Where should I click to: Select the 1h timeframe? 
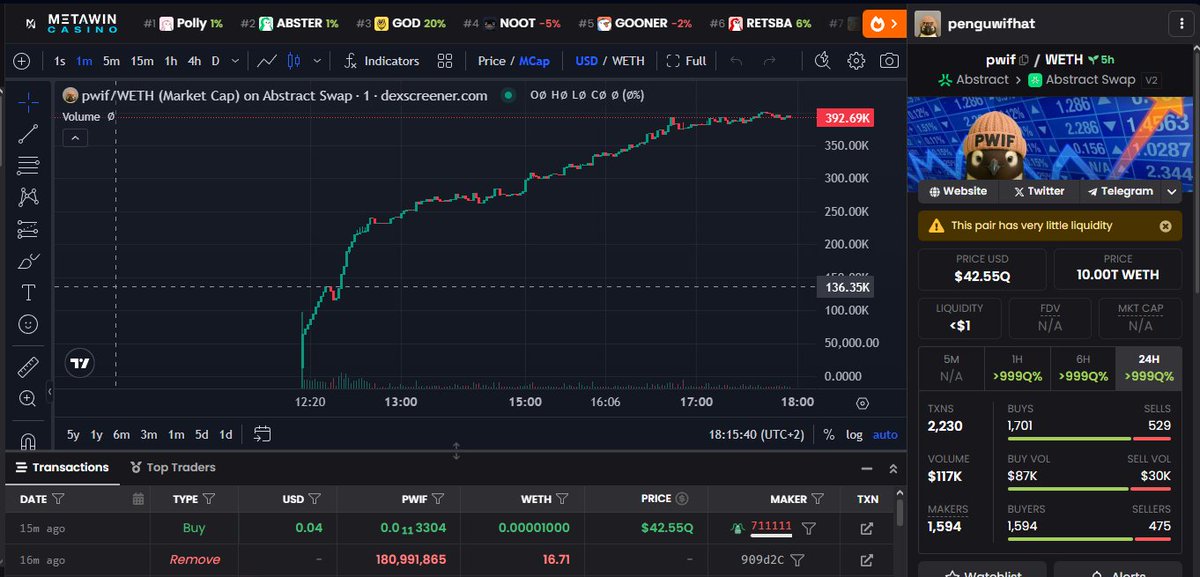click(171, 61)
